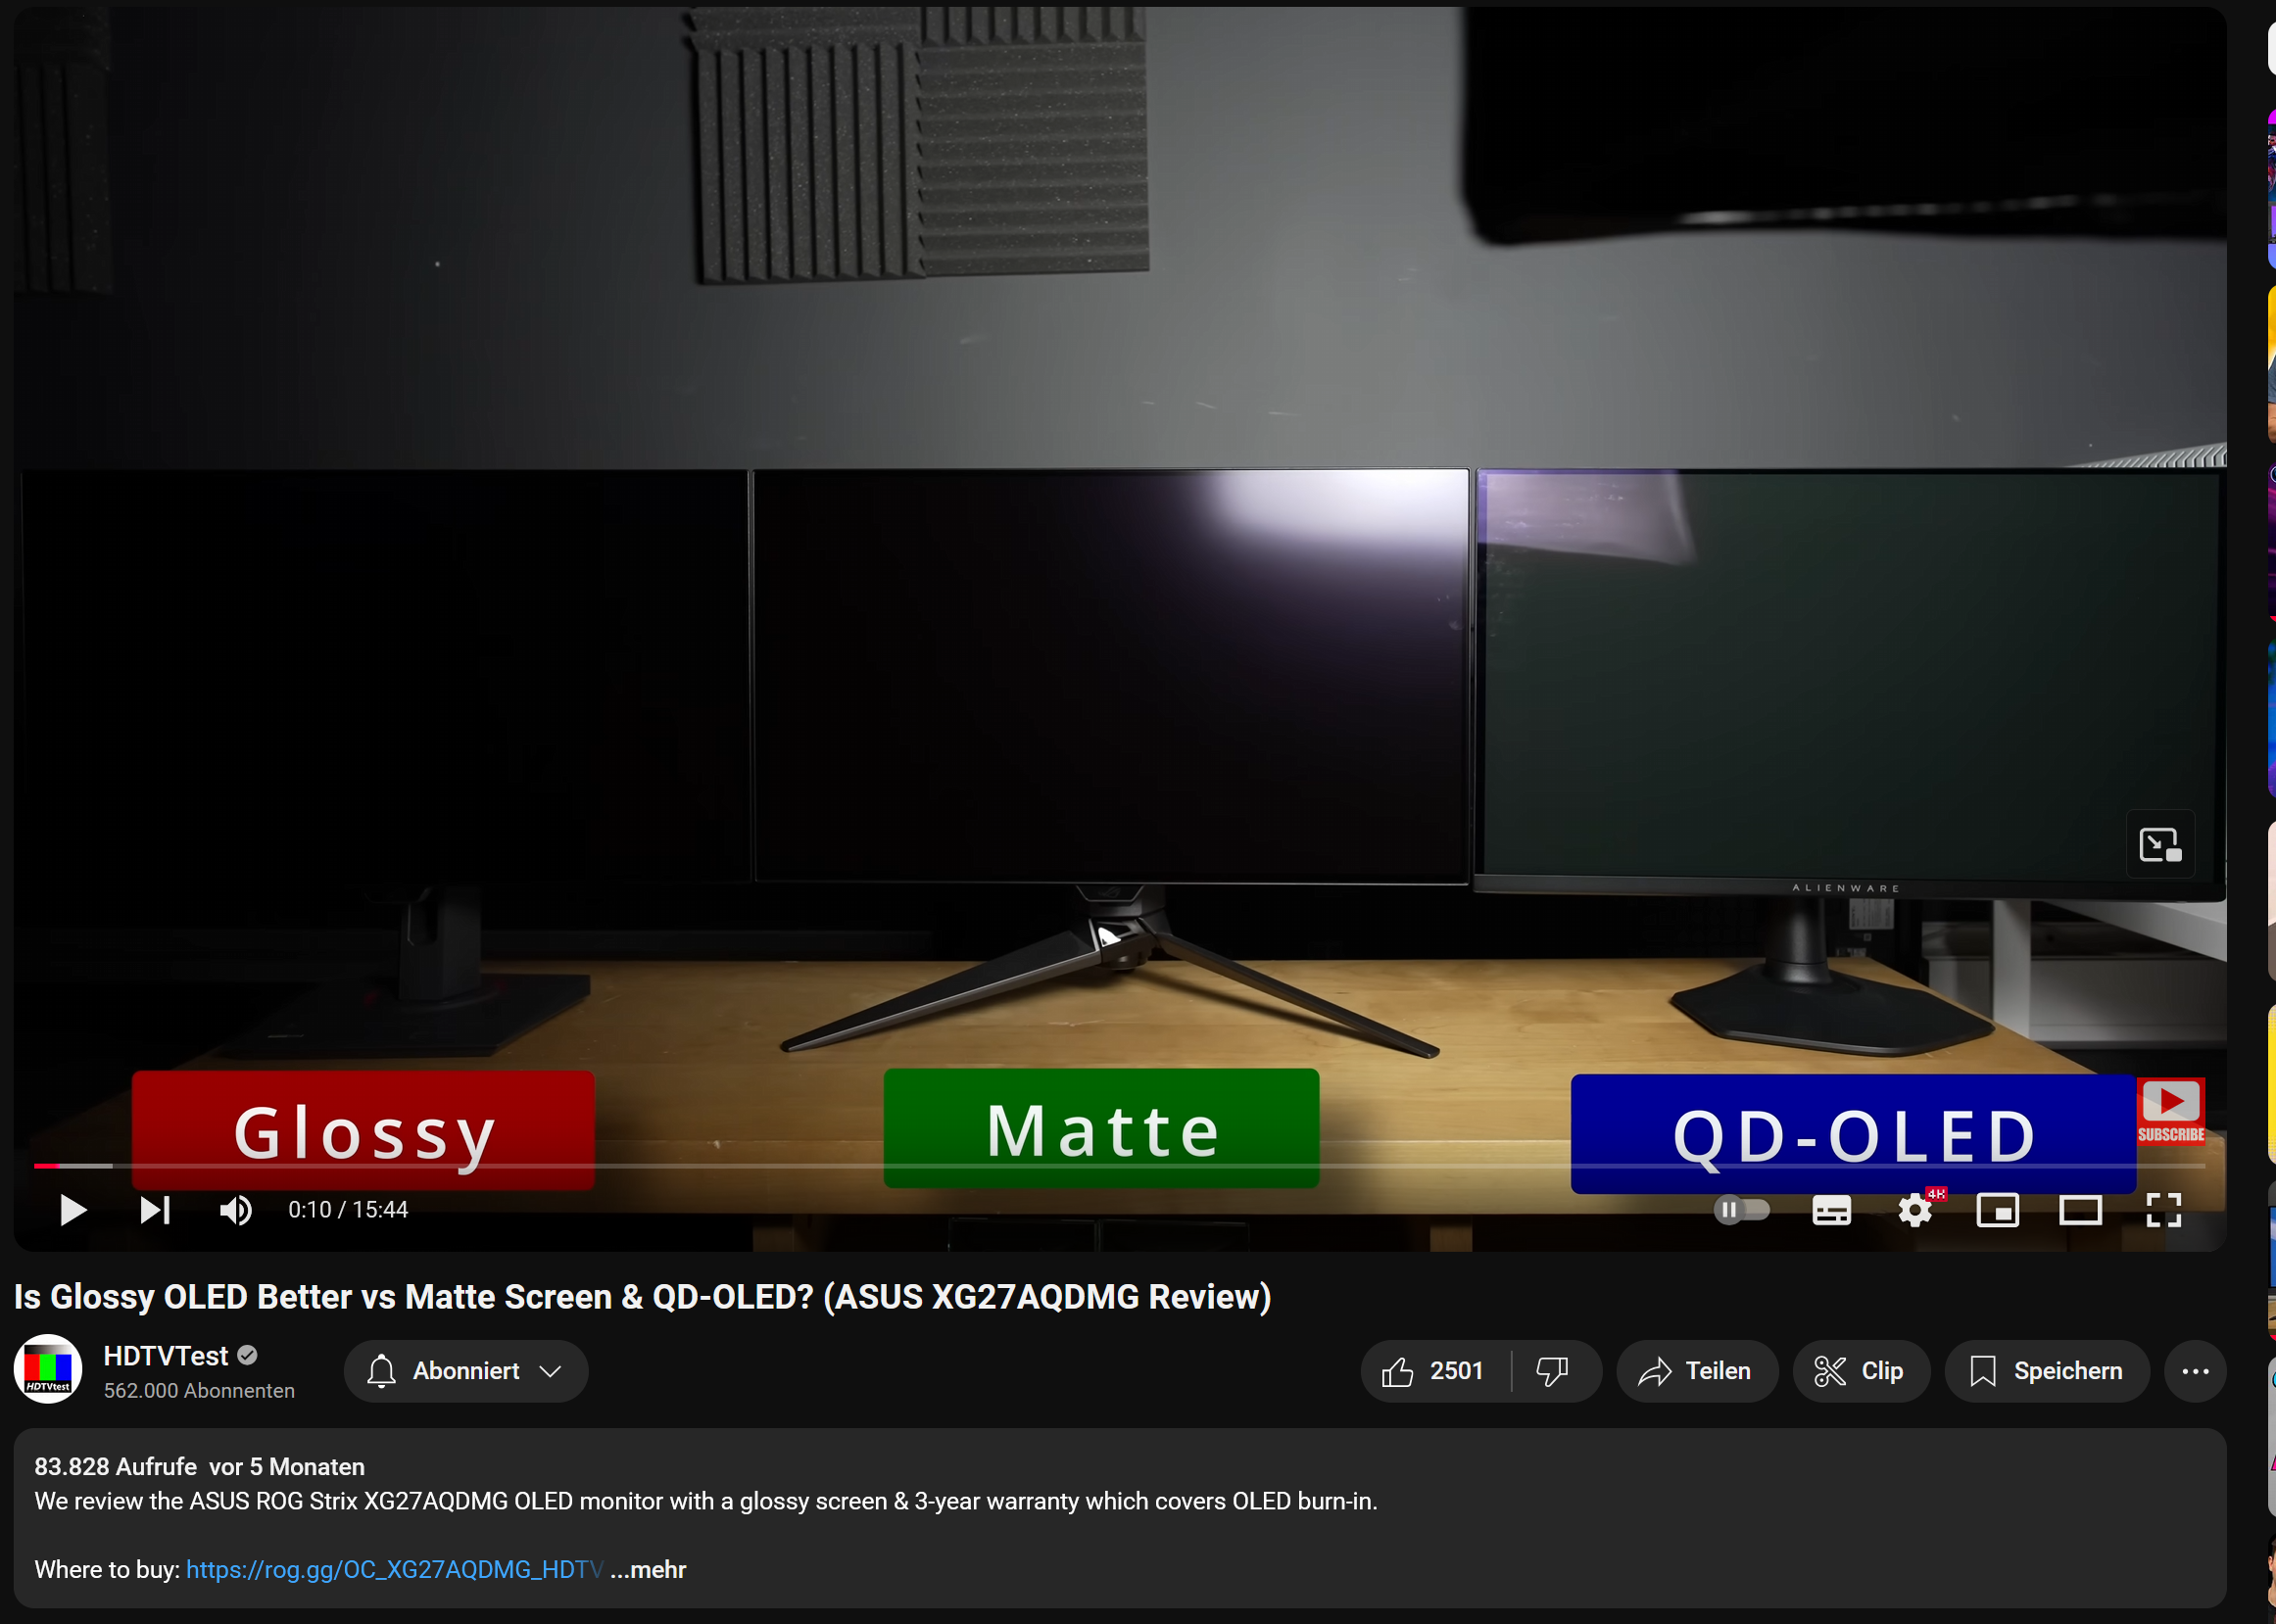Toggle the autoplay switch
The height and width of the screenshot is (1624, 2276).
click(1741, 1210)
